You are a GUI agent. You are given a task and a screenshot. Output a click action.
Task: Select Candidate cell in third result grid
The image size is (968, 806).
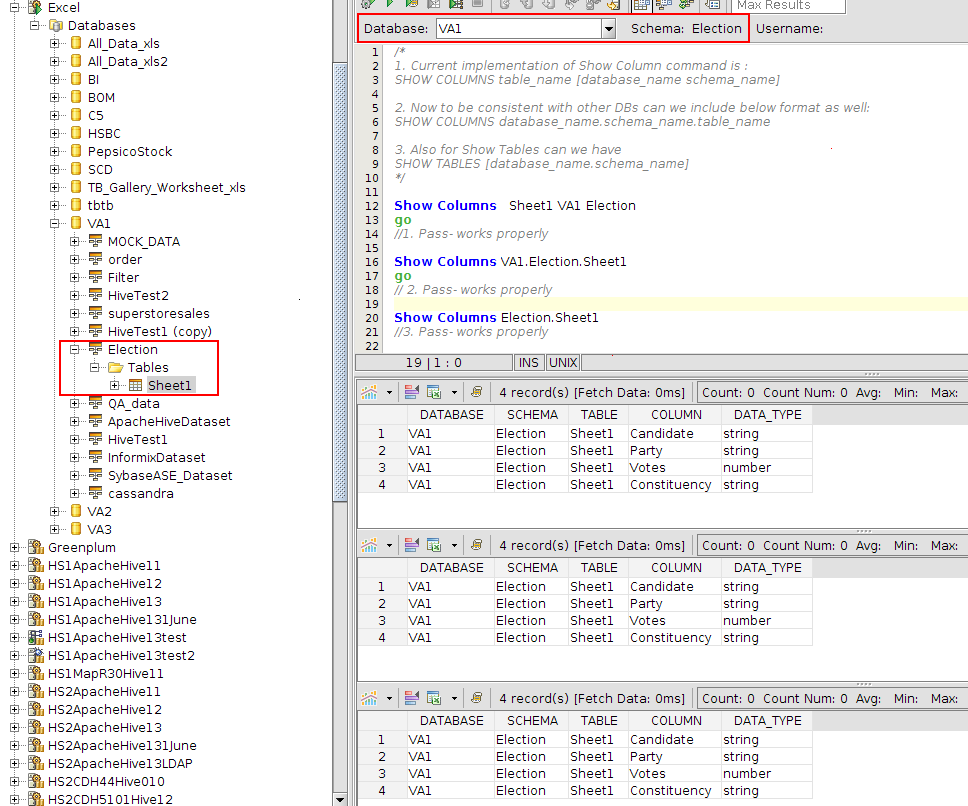[675, 739]
